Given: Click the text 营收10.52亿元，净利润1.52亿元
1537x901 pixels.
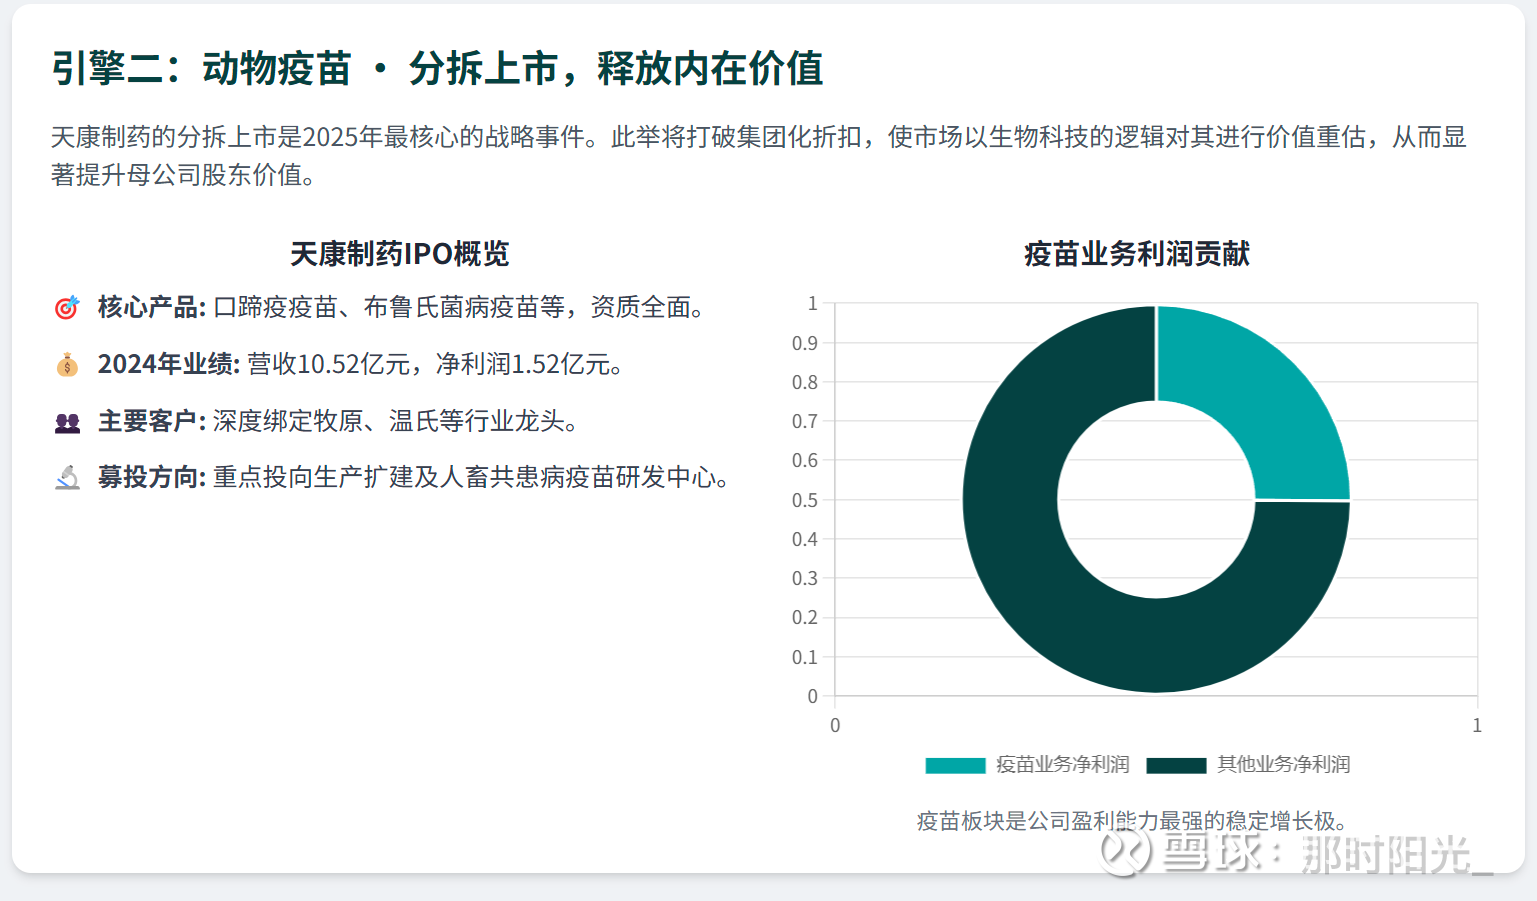Looking at the screenshot, I should pyautogui.click(x=429, y=365).
